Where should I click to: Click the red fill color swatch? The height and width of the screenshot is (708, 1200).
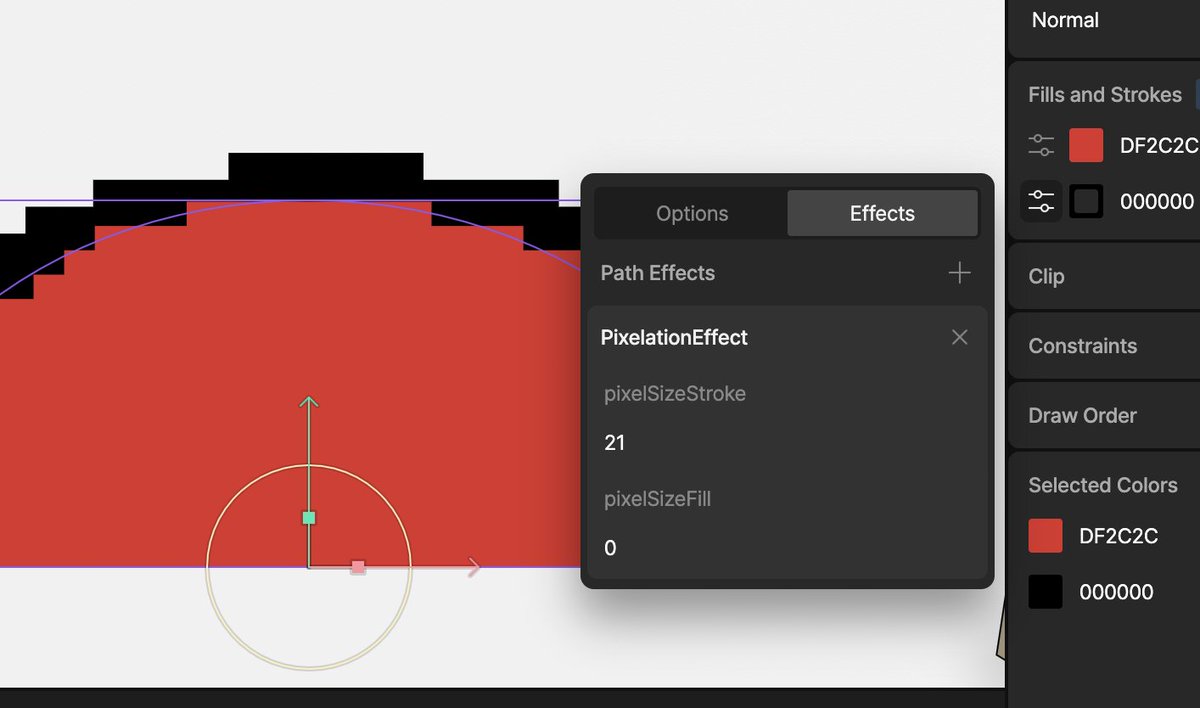click(x=1086, y=145)
